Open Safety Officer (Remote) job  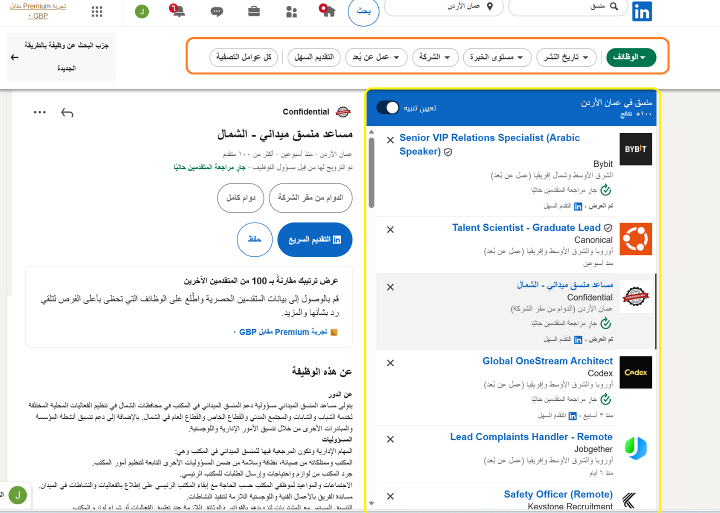point(558,494)
